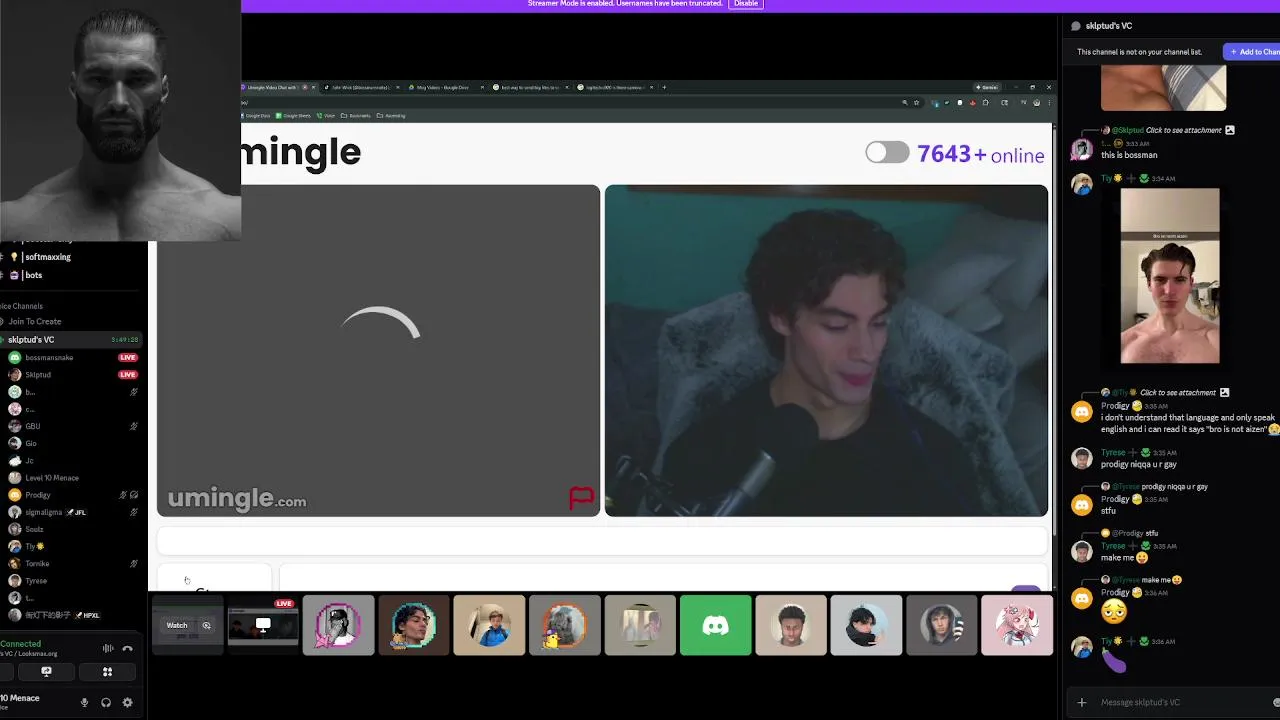The width and height of the screenshot is (1280, 720).
Task: Toggle the umingle switch beside online count
Action: [x=887, y=153]
